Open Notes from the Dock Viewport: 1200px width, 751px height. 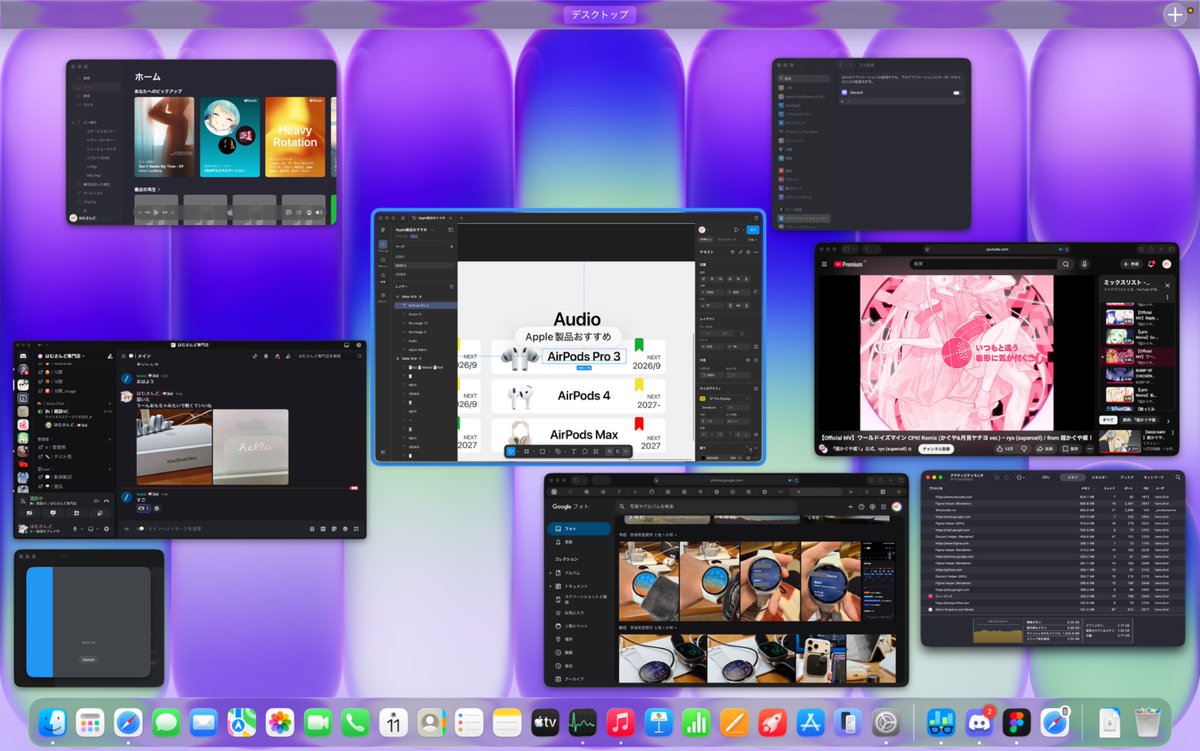click(508, 722)
